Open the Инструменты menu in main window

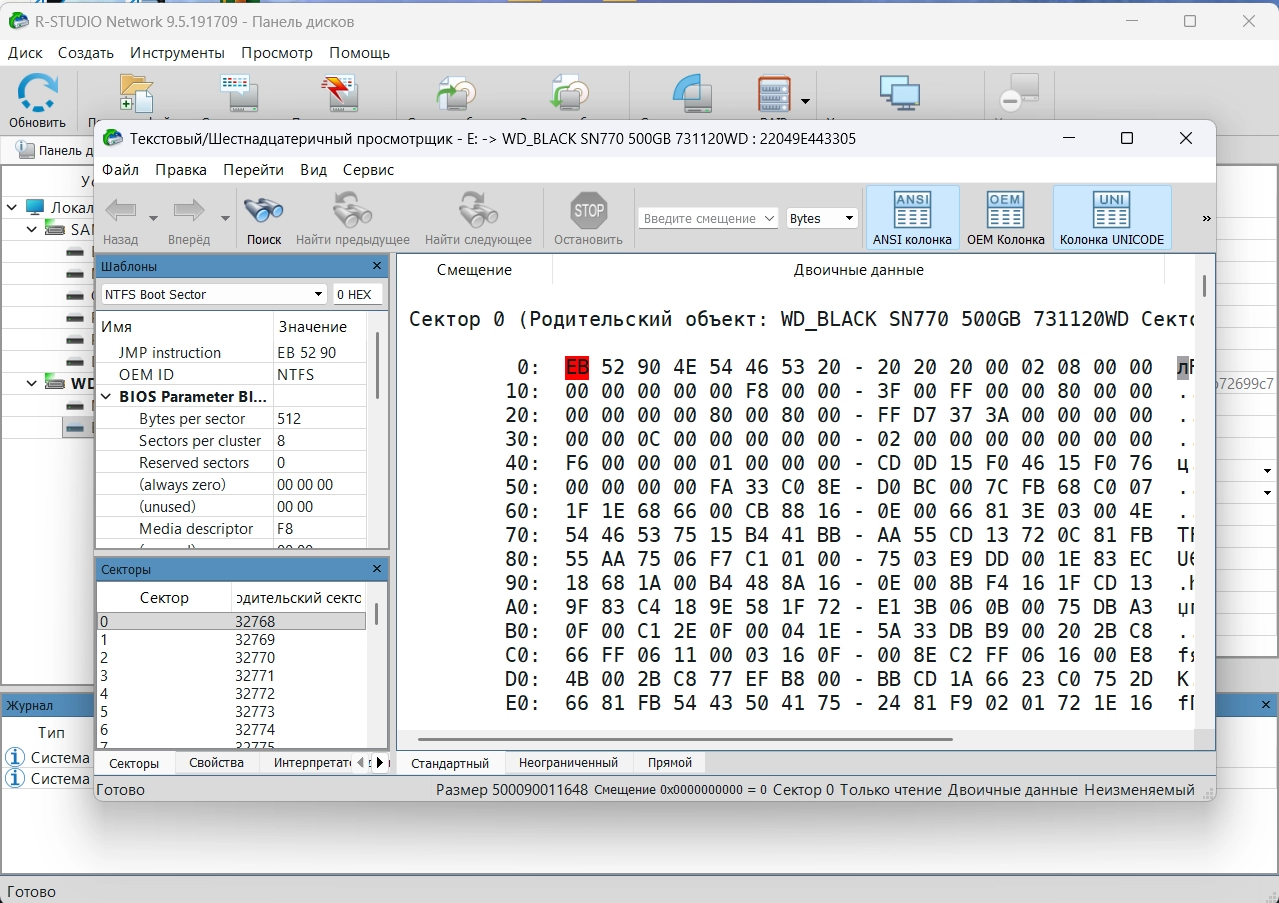coord(177,53)
